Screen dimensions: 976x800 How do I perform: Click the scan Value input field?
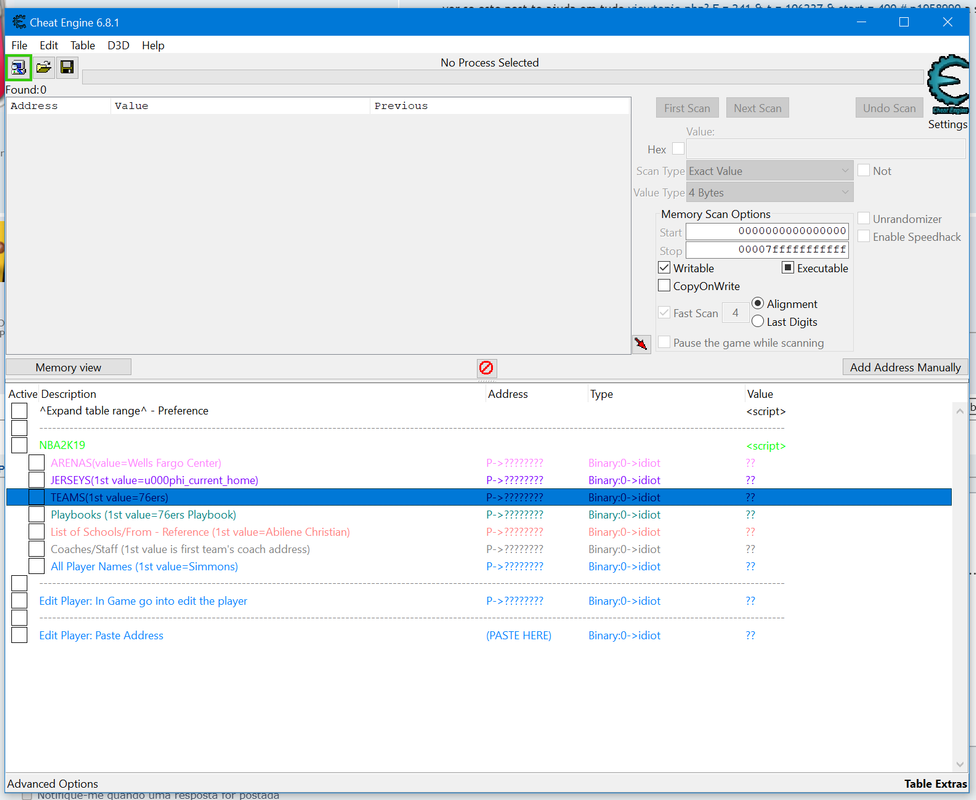(x=826, y=149)
